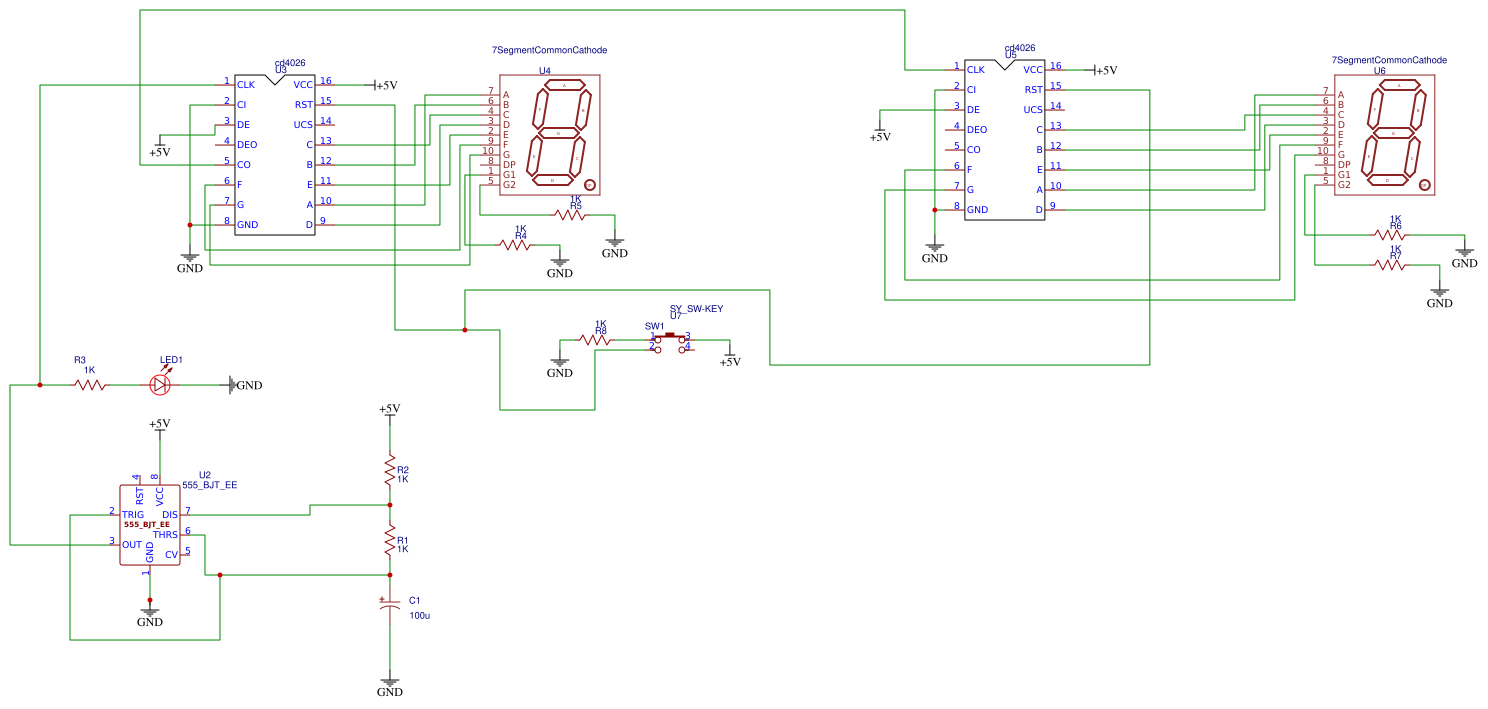Viewport: 1488px width, 709px height.
Task: Click the 555_BJT_EE label beside U2
Action: [210, 485]
